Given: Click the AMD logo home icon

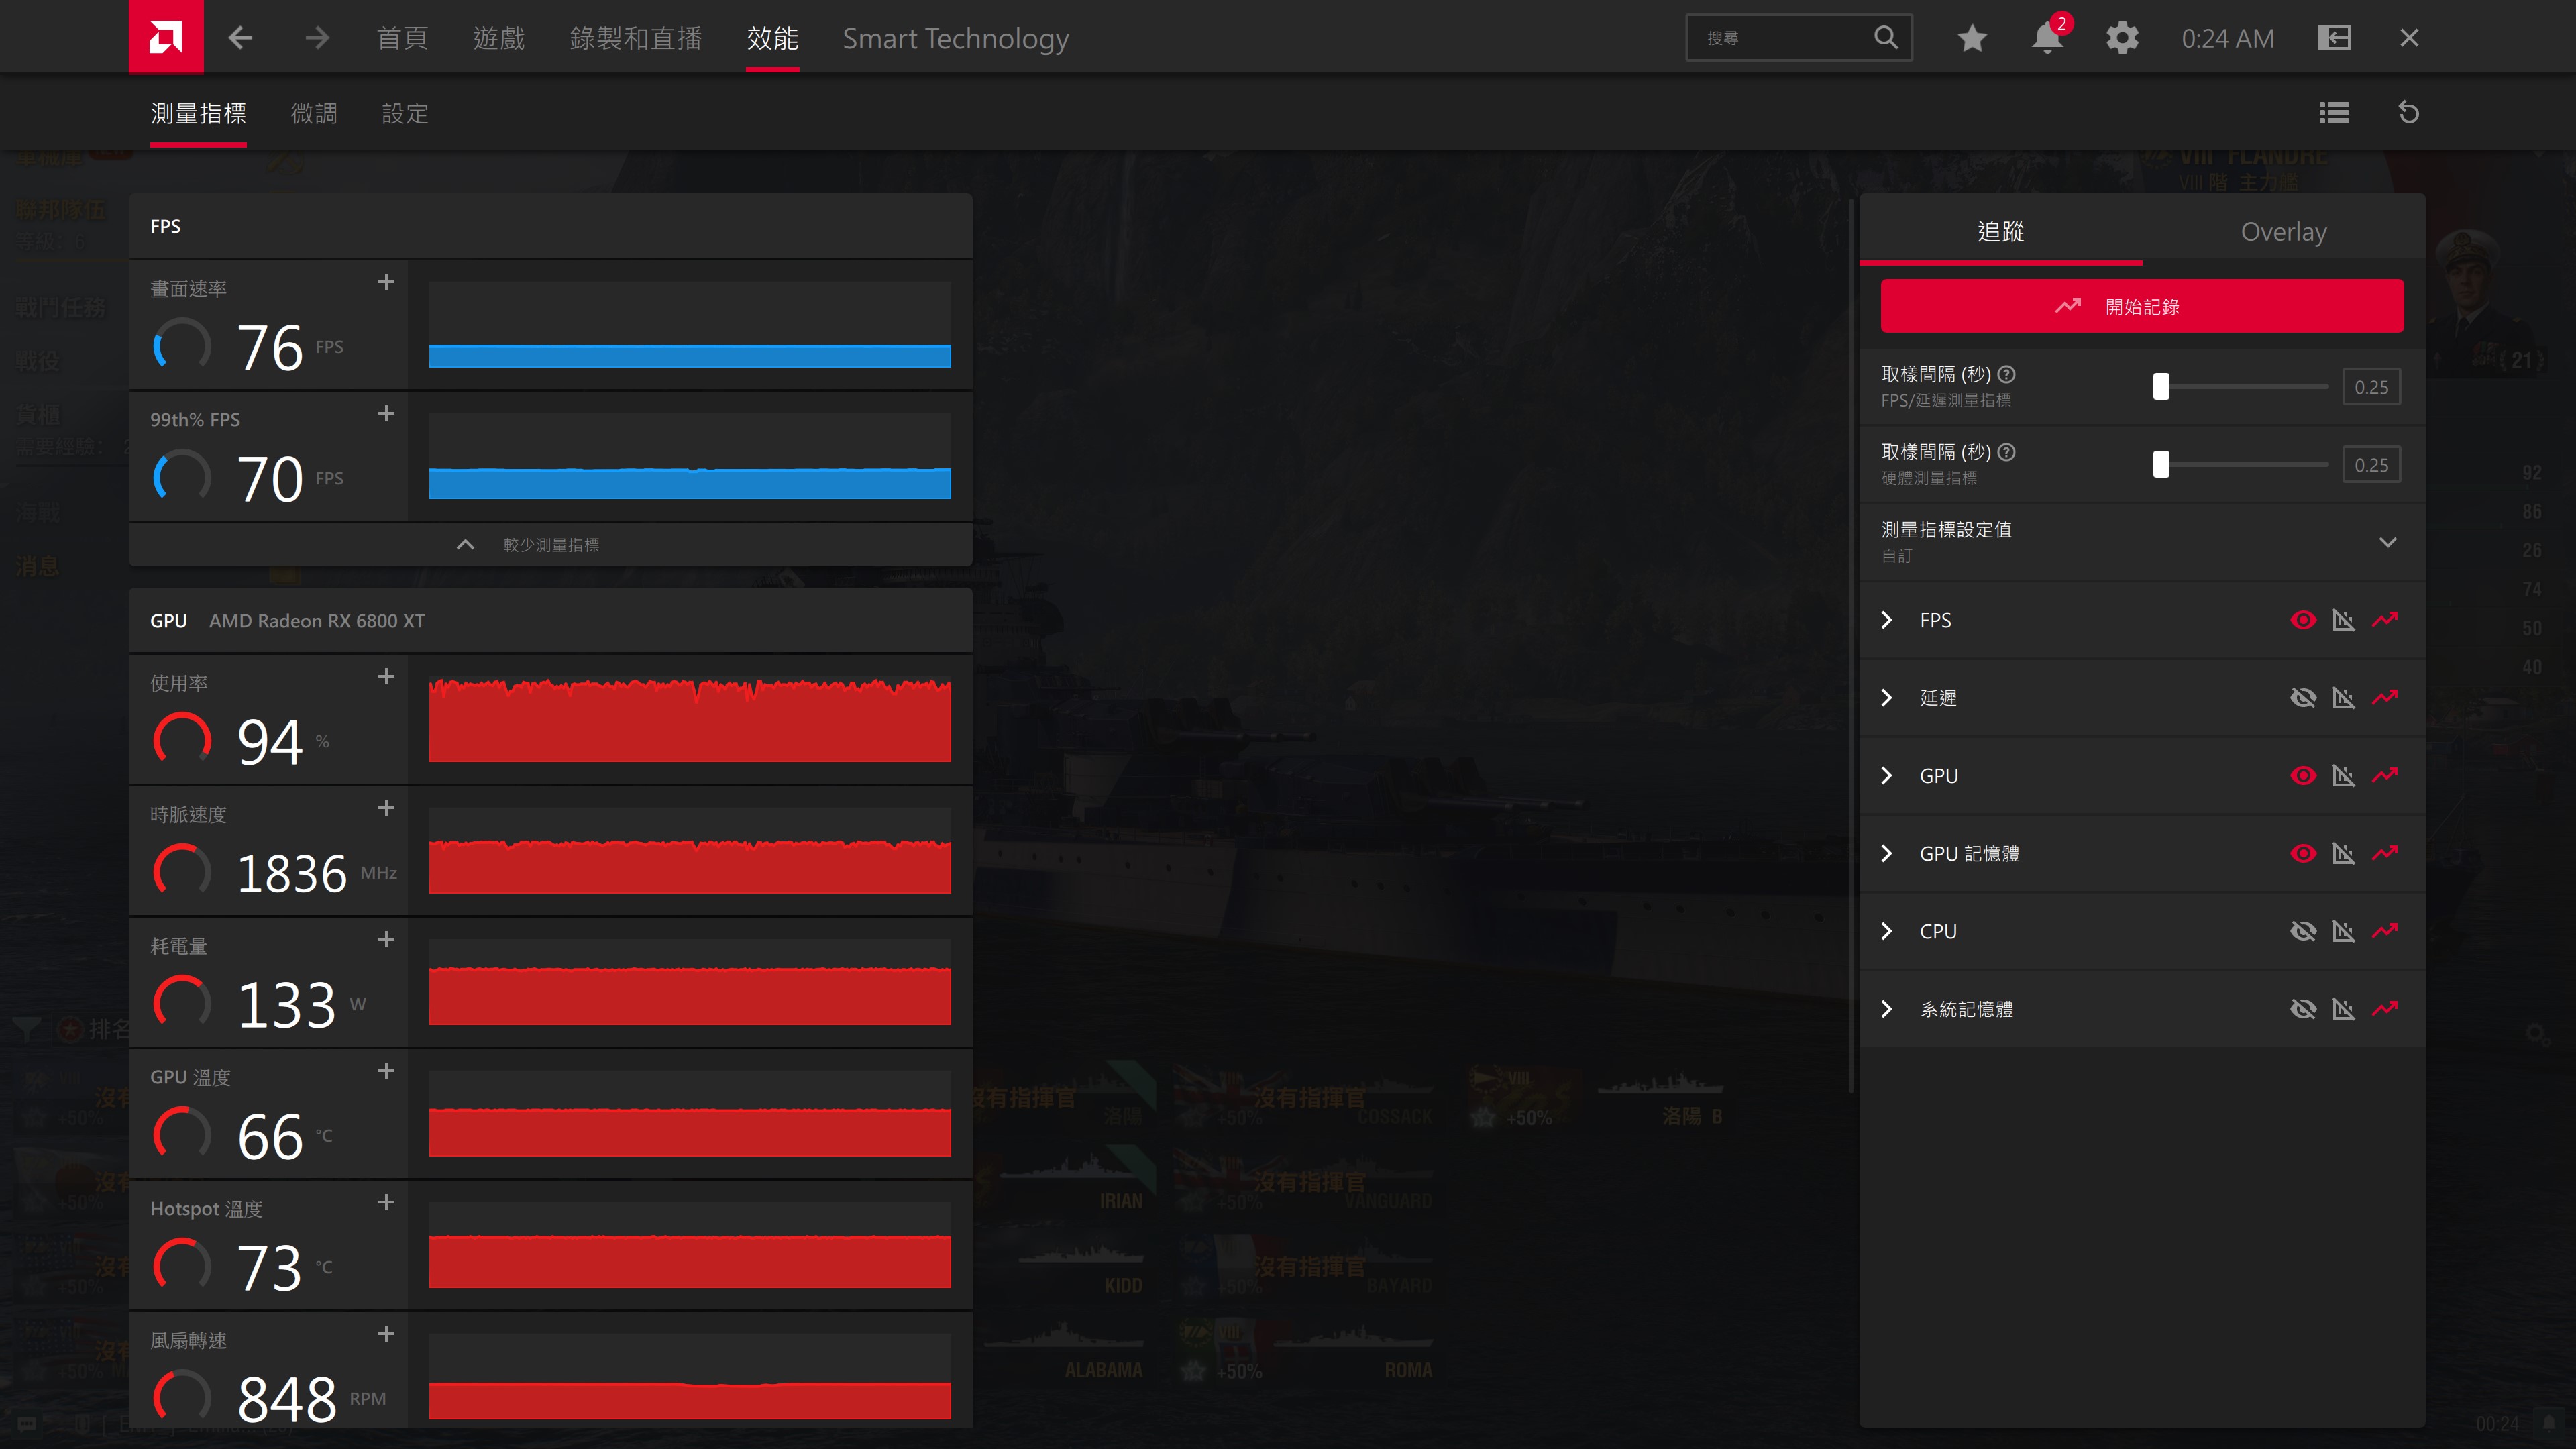Looking at the screenshot, I should click(x=166, y=37).
